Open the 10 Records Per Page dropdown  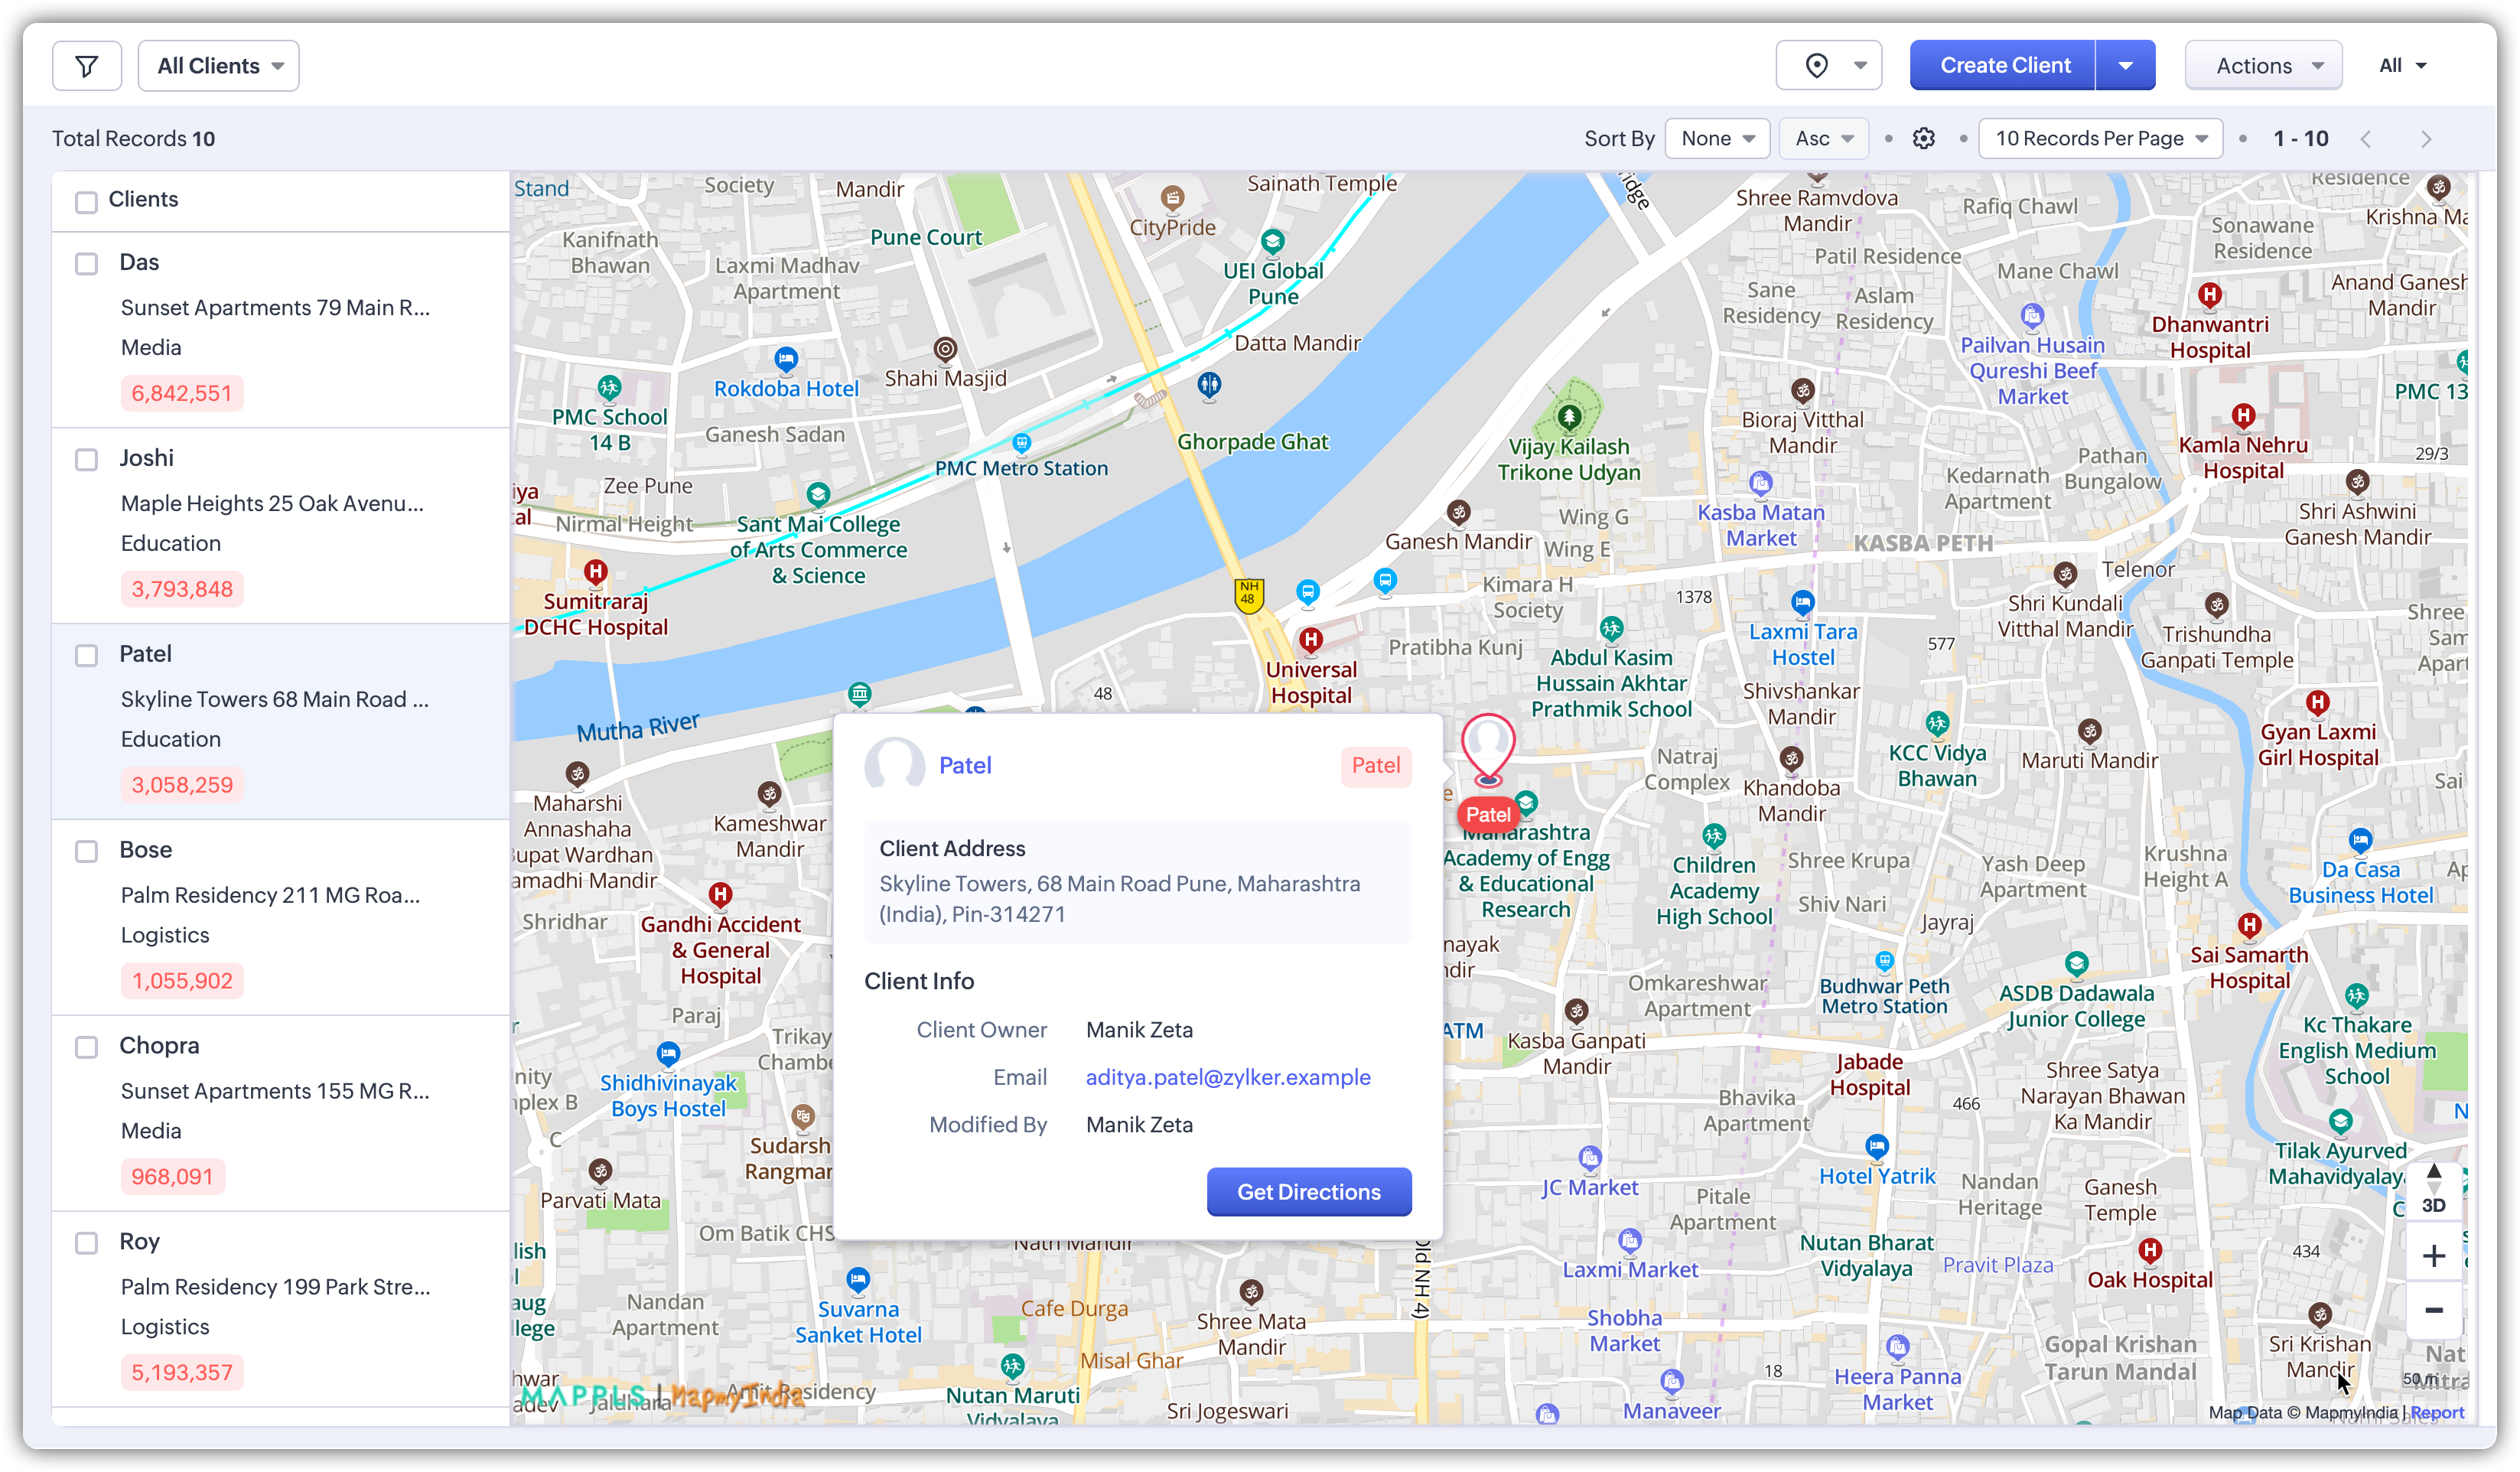click(2101, 139)
